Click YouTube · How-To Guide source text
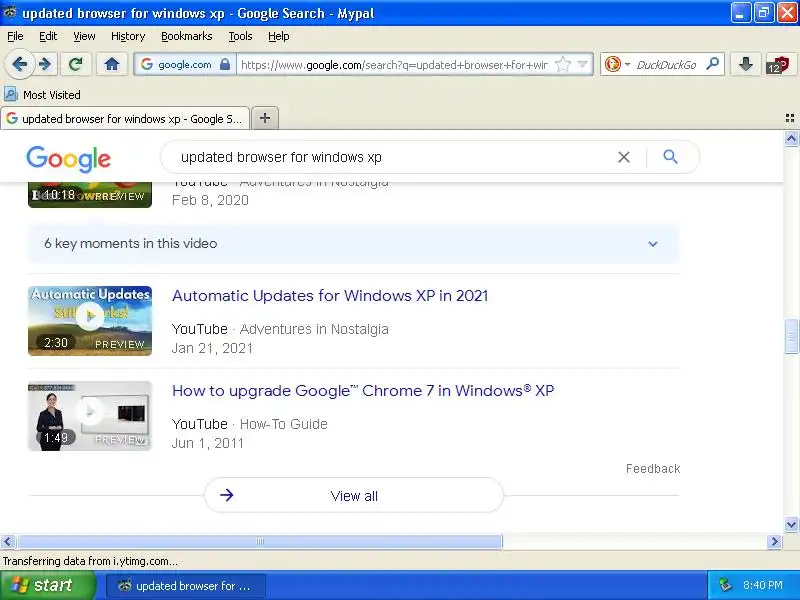Viewport: 800px width, 600px height. [x=249, y=424]
